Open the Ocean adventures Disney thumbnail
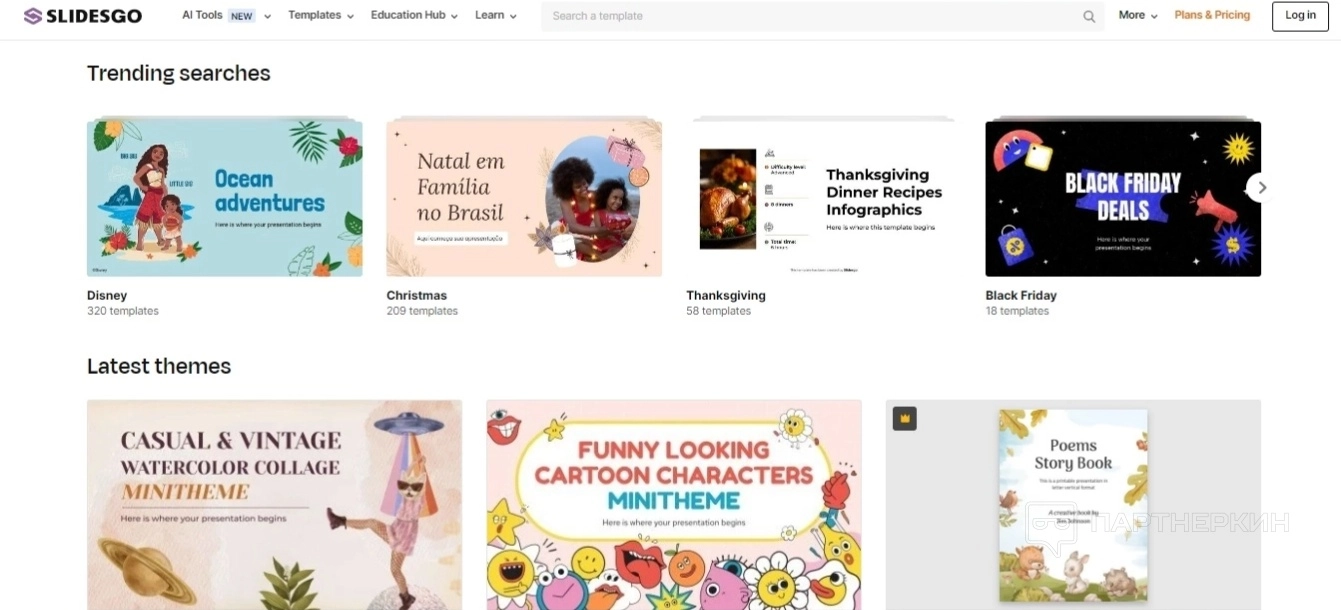The height and width of the screenshot is (610, 1341). [x=225, y=199]
